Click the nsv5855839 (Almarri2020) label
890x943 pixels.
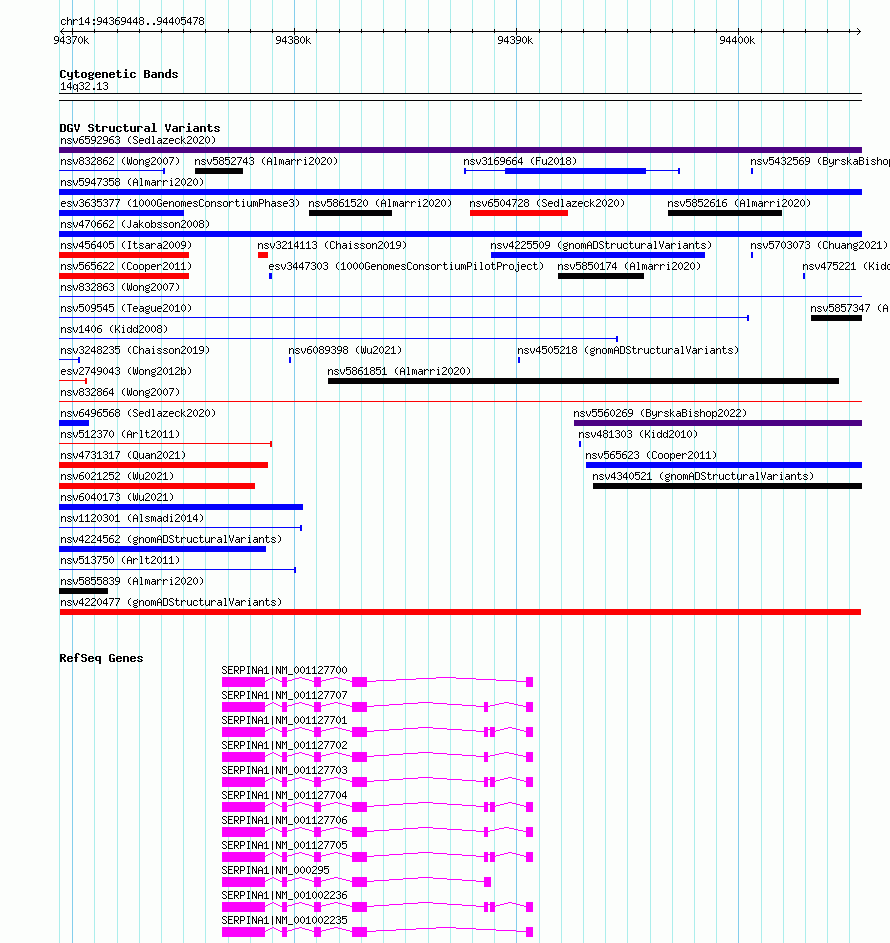132,582
